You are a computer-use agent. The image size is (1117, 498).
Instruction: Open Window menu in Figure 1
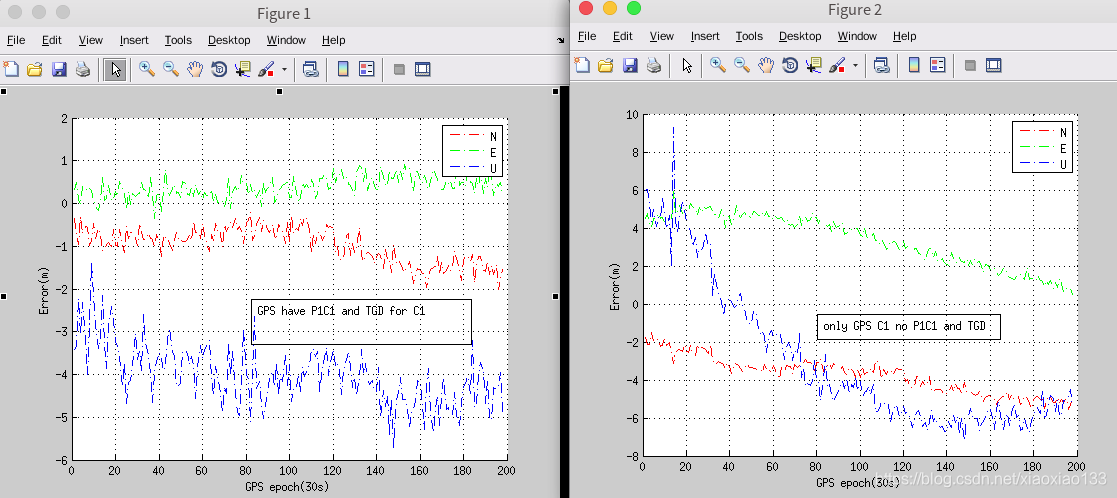(x=286, y=40)
